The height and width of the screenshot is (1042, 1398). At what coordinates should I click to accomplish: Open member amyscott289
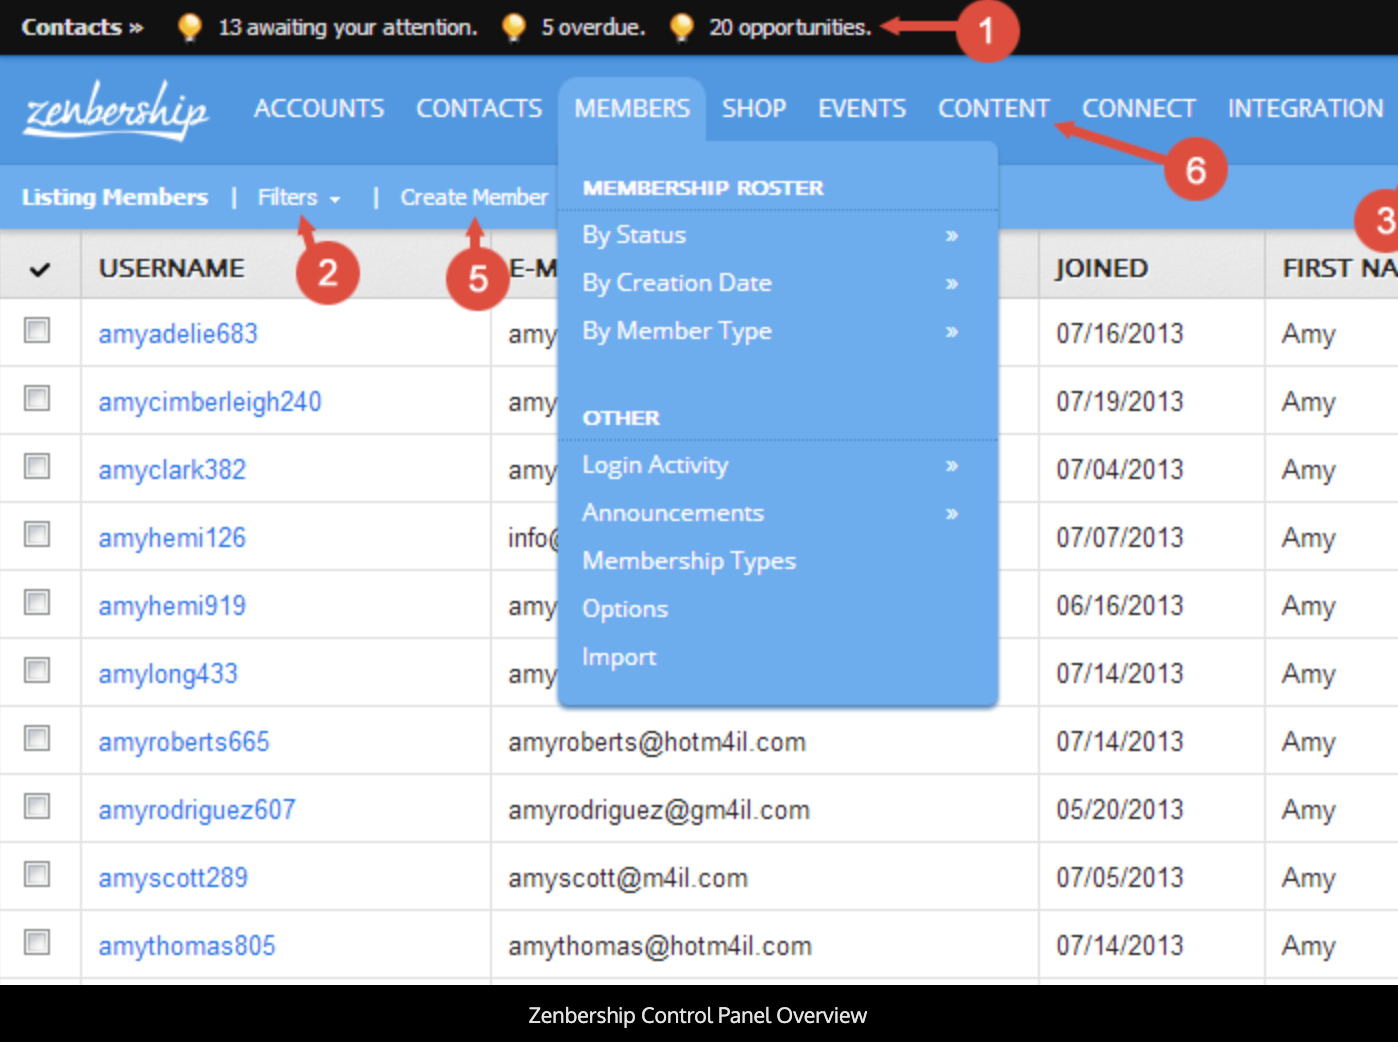coord(173,878)
